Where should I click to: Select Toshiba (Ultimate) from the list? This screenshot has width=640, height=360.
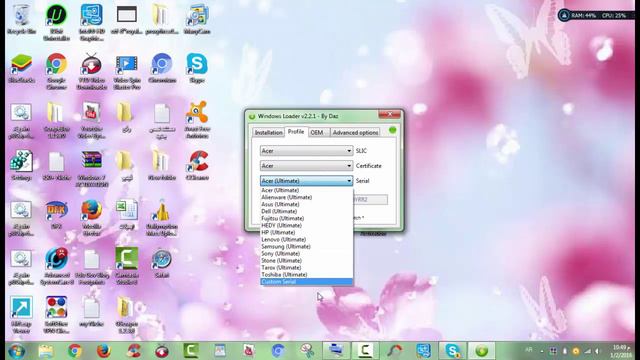coord(306,275)
